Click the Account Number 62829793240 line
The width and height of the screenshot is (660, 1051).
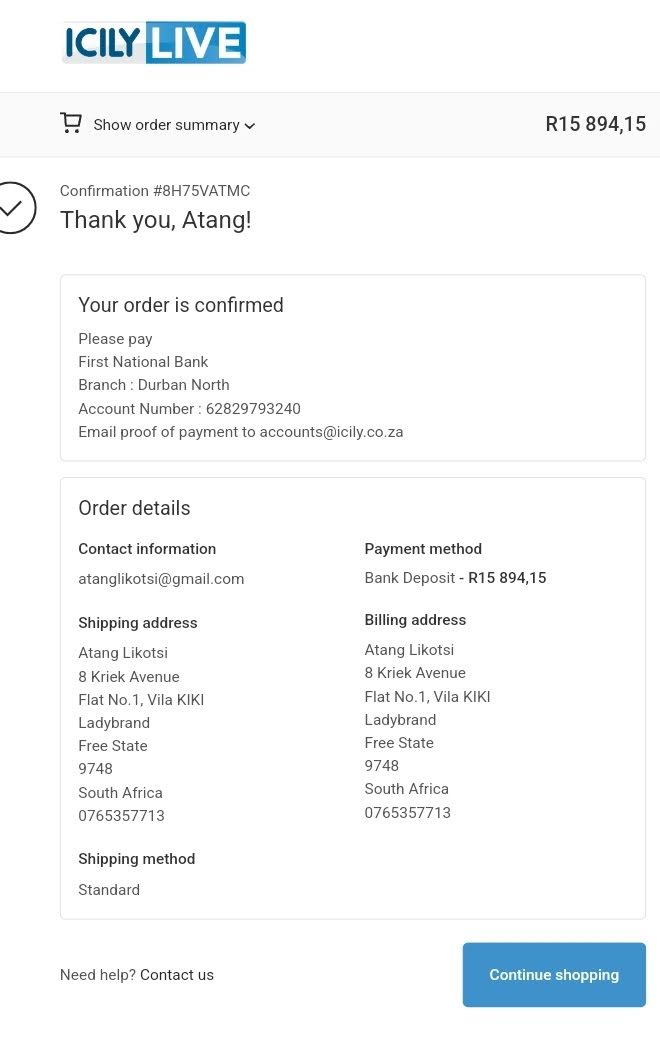click(x=190, y=409)
